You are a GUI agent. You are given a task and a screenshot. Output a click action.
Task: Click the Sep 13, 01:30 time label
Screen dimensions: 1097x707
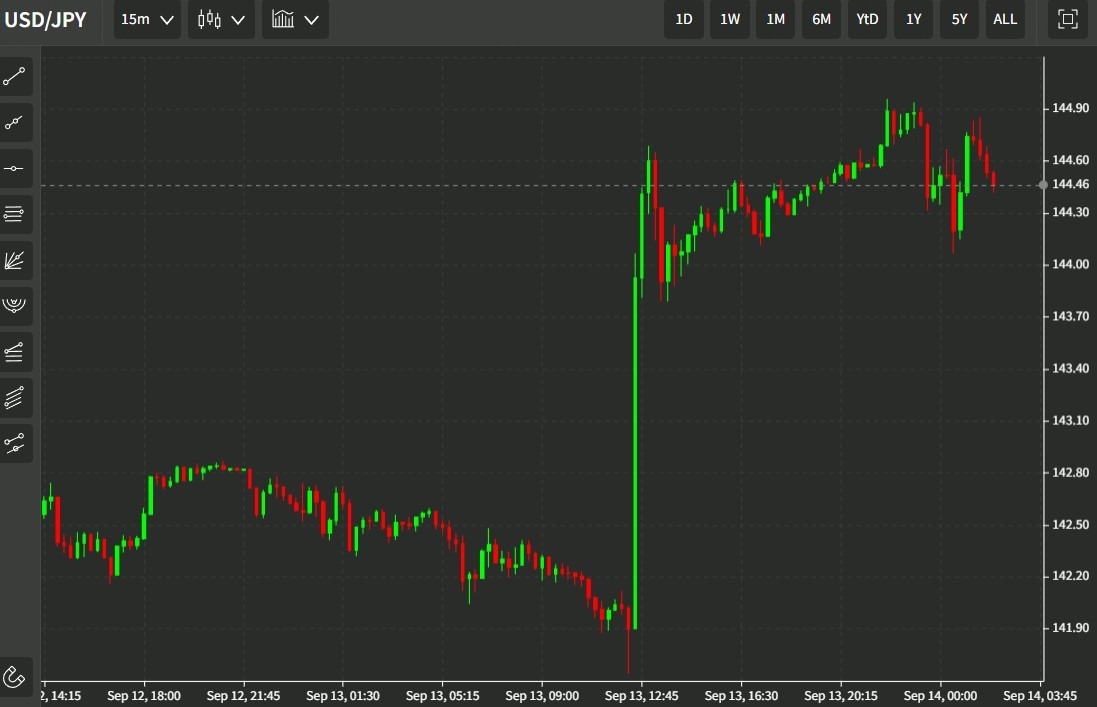[343, 696]
